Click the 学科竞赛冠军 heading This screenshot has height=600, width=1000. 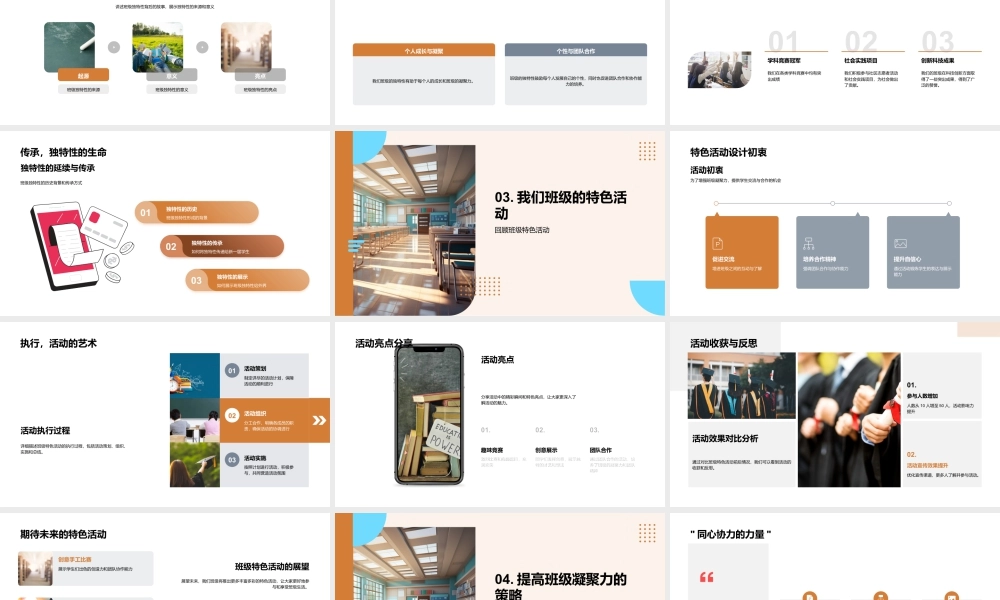tap(784, 61)
